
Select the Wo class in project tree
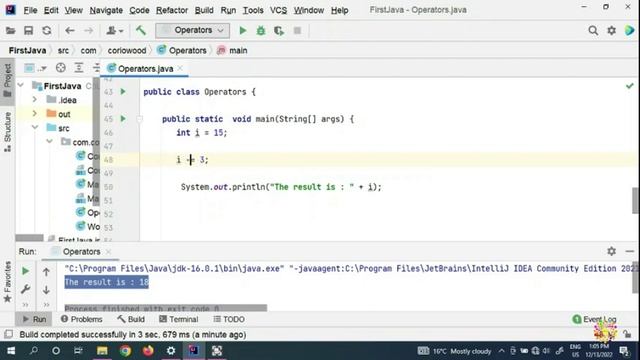click(x=88, y=227)
